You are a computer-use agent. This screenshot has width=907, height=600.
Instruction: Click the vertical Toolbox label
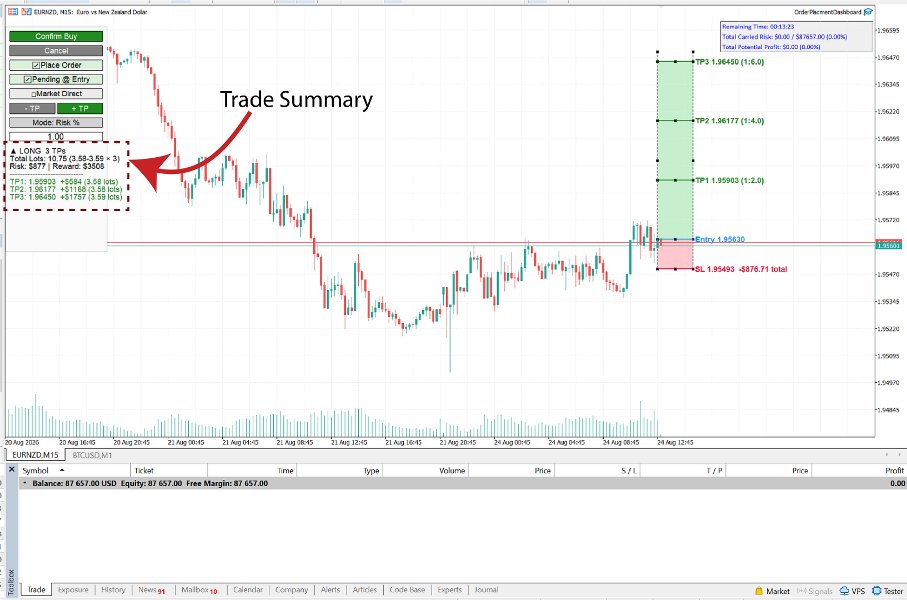(10, 581)
